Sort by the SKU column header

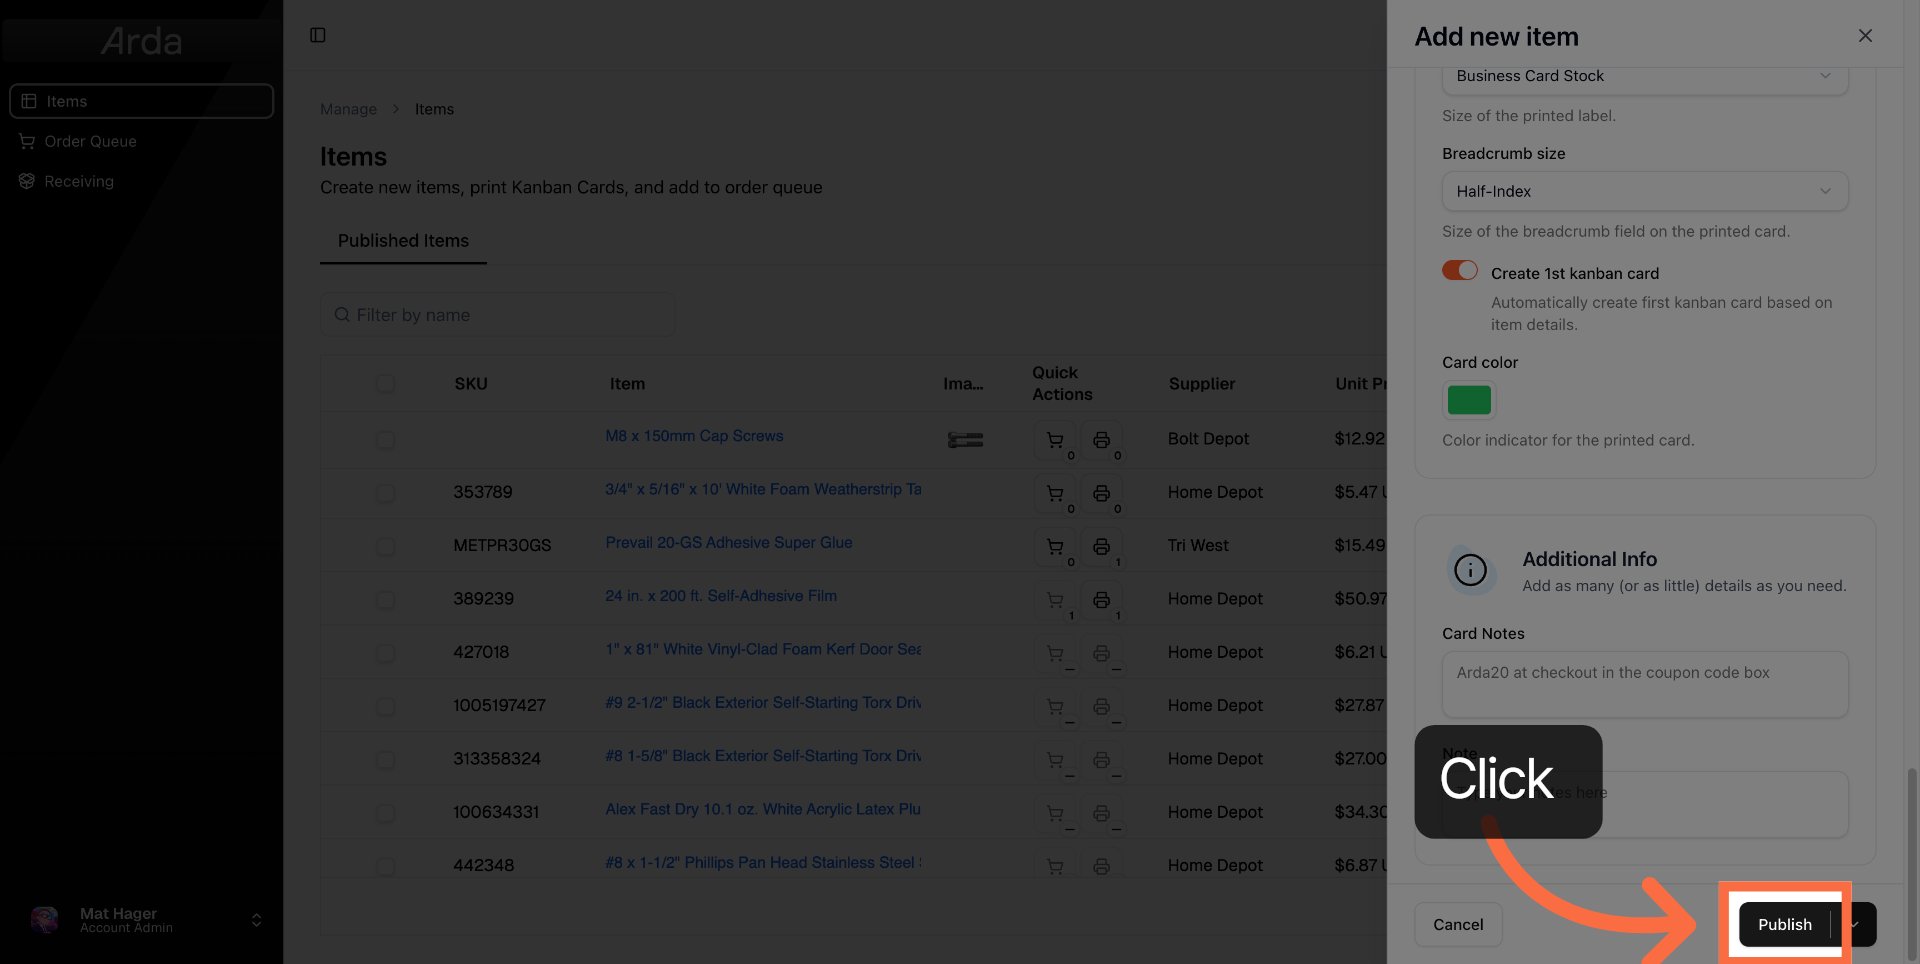[471, 384]
